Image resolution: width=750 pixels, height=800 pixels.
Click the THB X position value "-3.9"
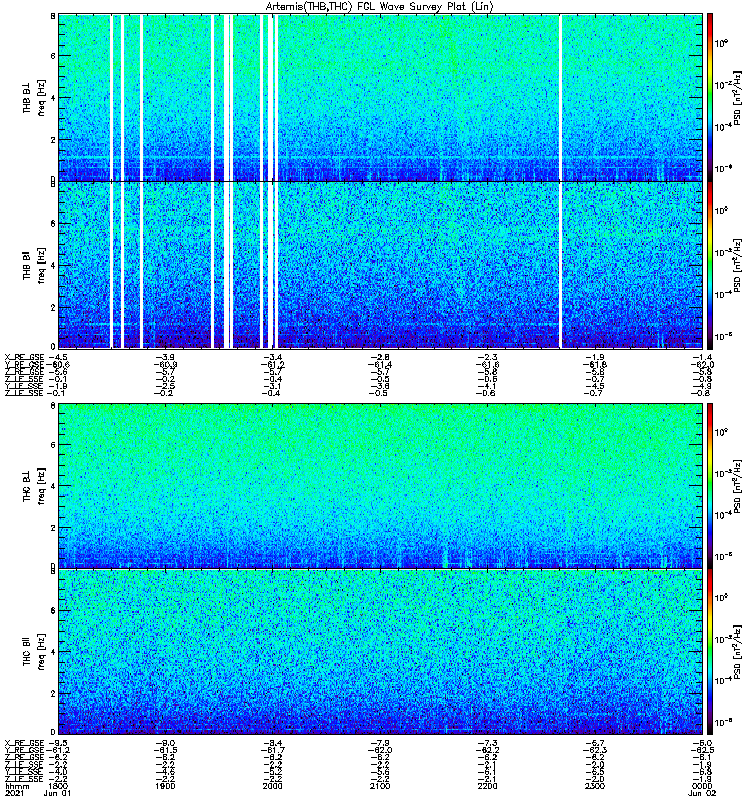tap(165, 357)
